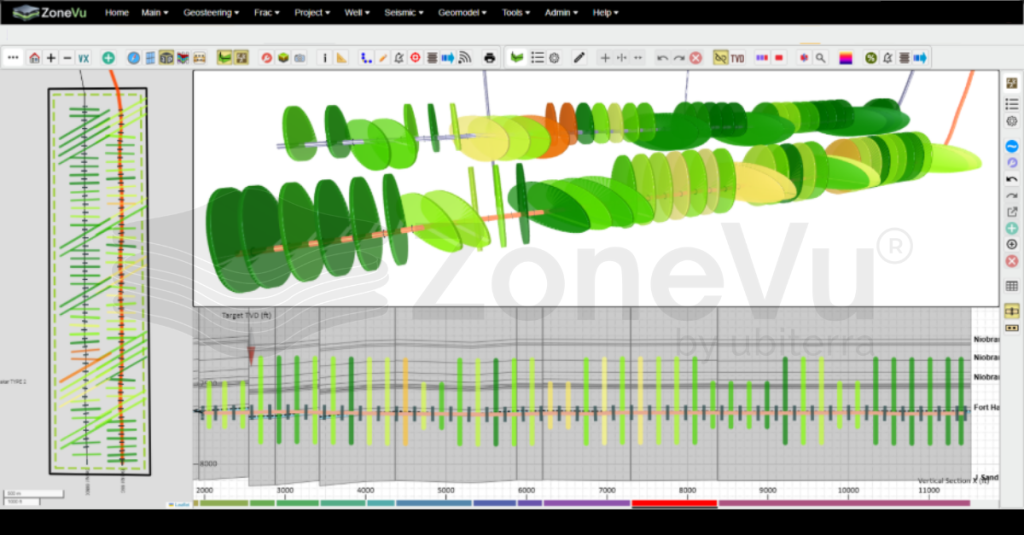The image size is (1024, 535).
Task: Select the red segment in the bottom color bar
Action: pyautogui.click(x=675, y=504)
